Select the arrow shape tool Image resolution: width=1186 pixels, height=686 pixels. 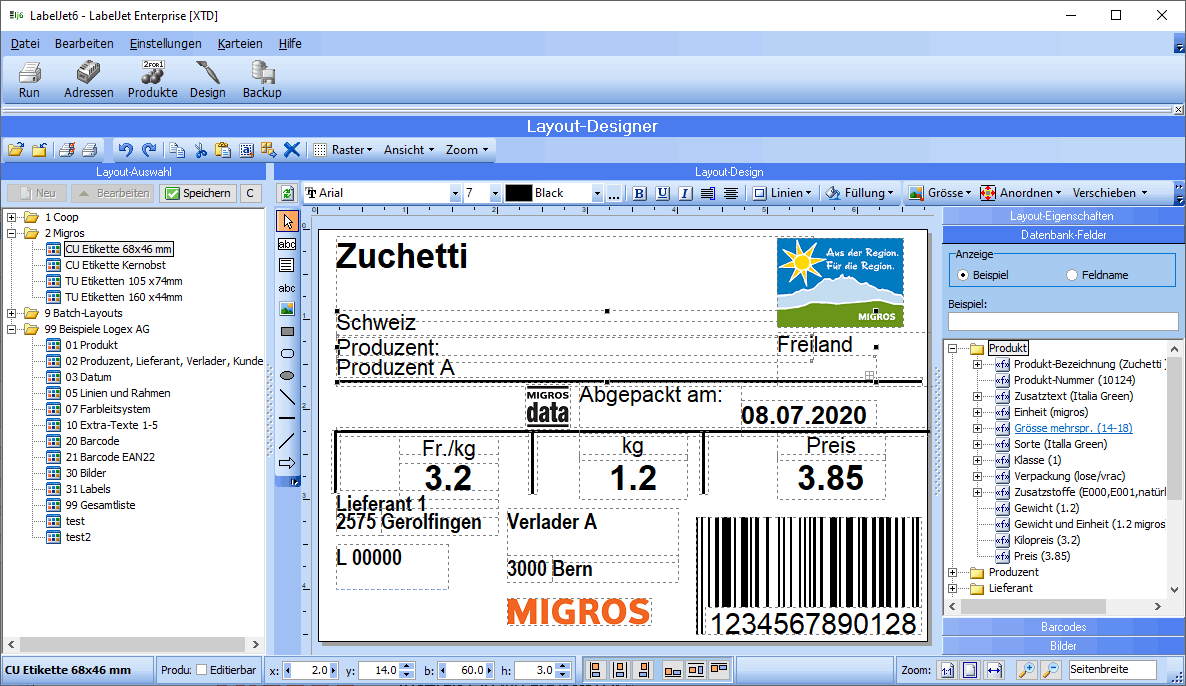point(287,463)
